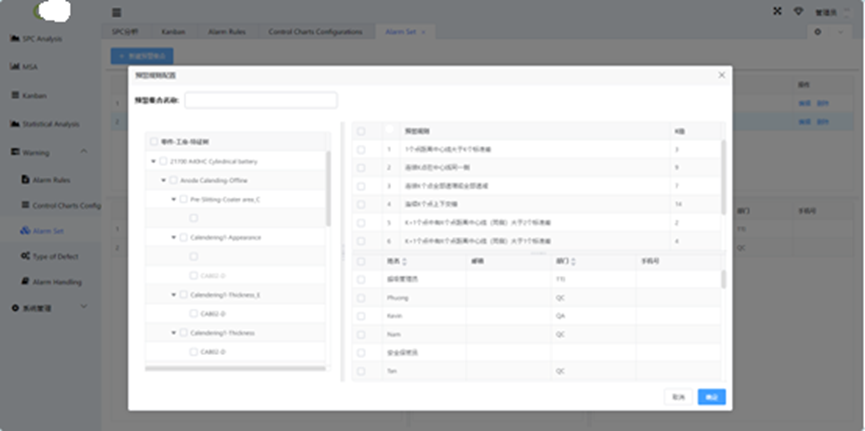Check the box for rule row 4
865x431 pixels.
tap(361, 204)
